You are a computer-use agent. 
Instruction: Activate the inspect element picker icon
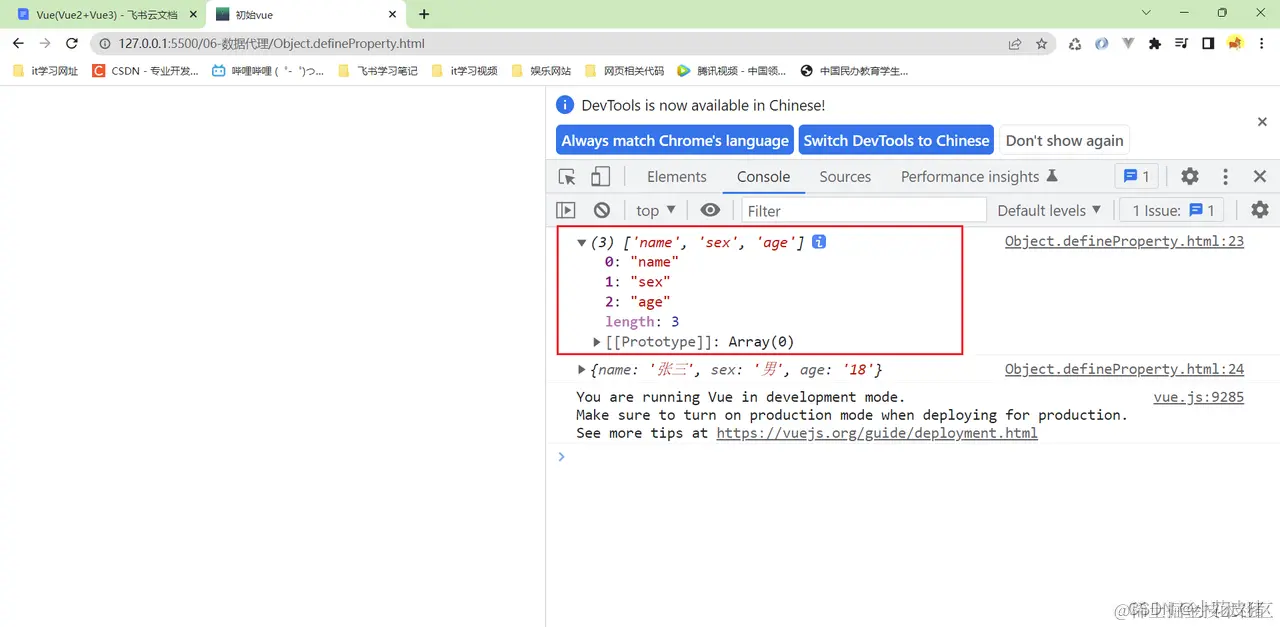(567, 177)
